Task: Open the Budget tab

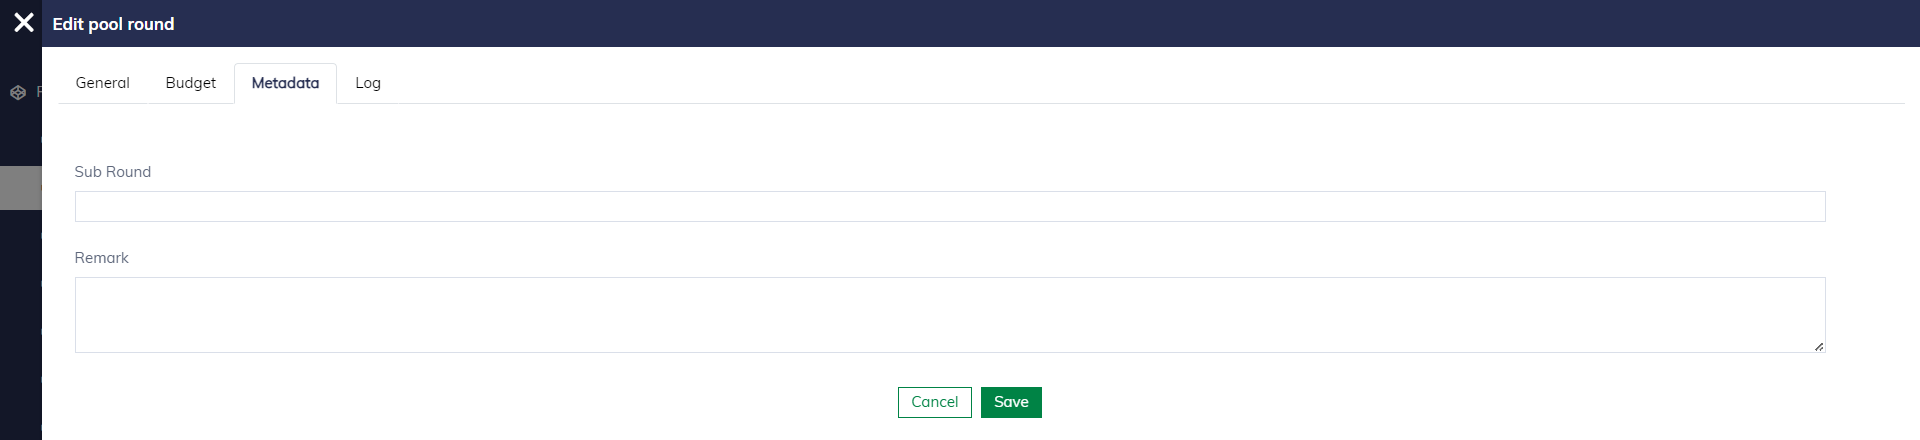Action: [x=190, y=83]
